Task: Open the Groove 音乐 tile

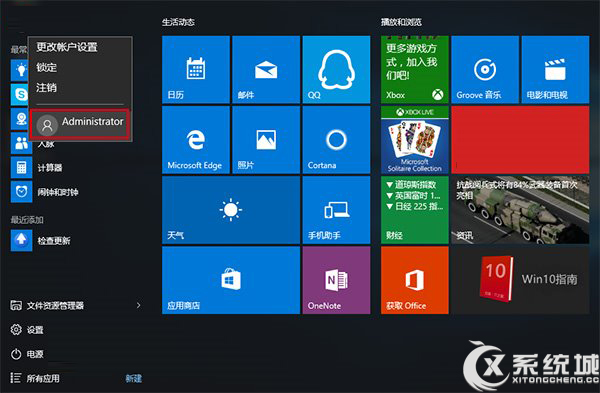Action: [x=485, y=69]
